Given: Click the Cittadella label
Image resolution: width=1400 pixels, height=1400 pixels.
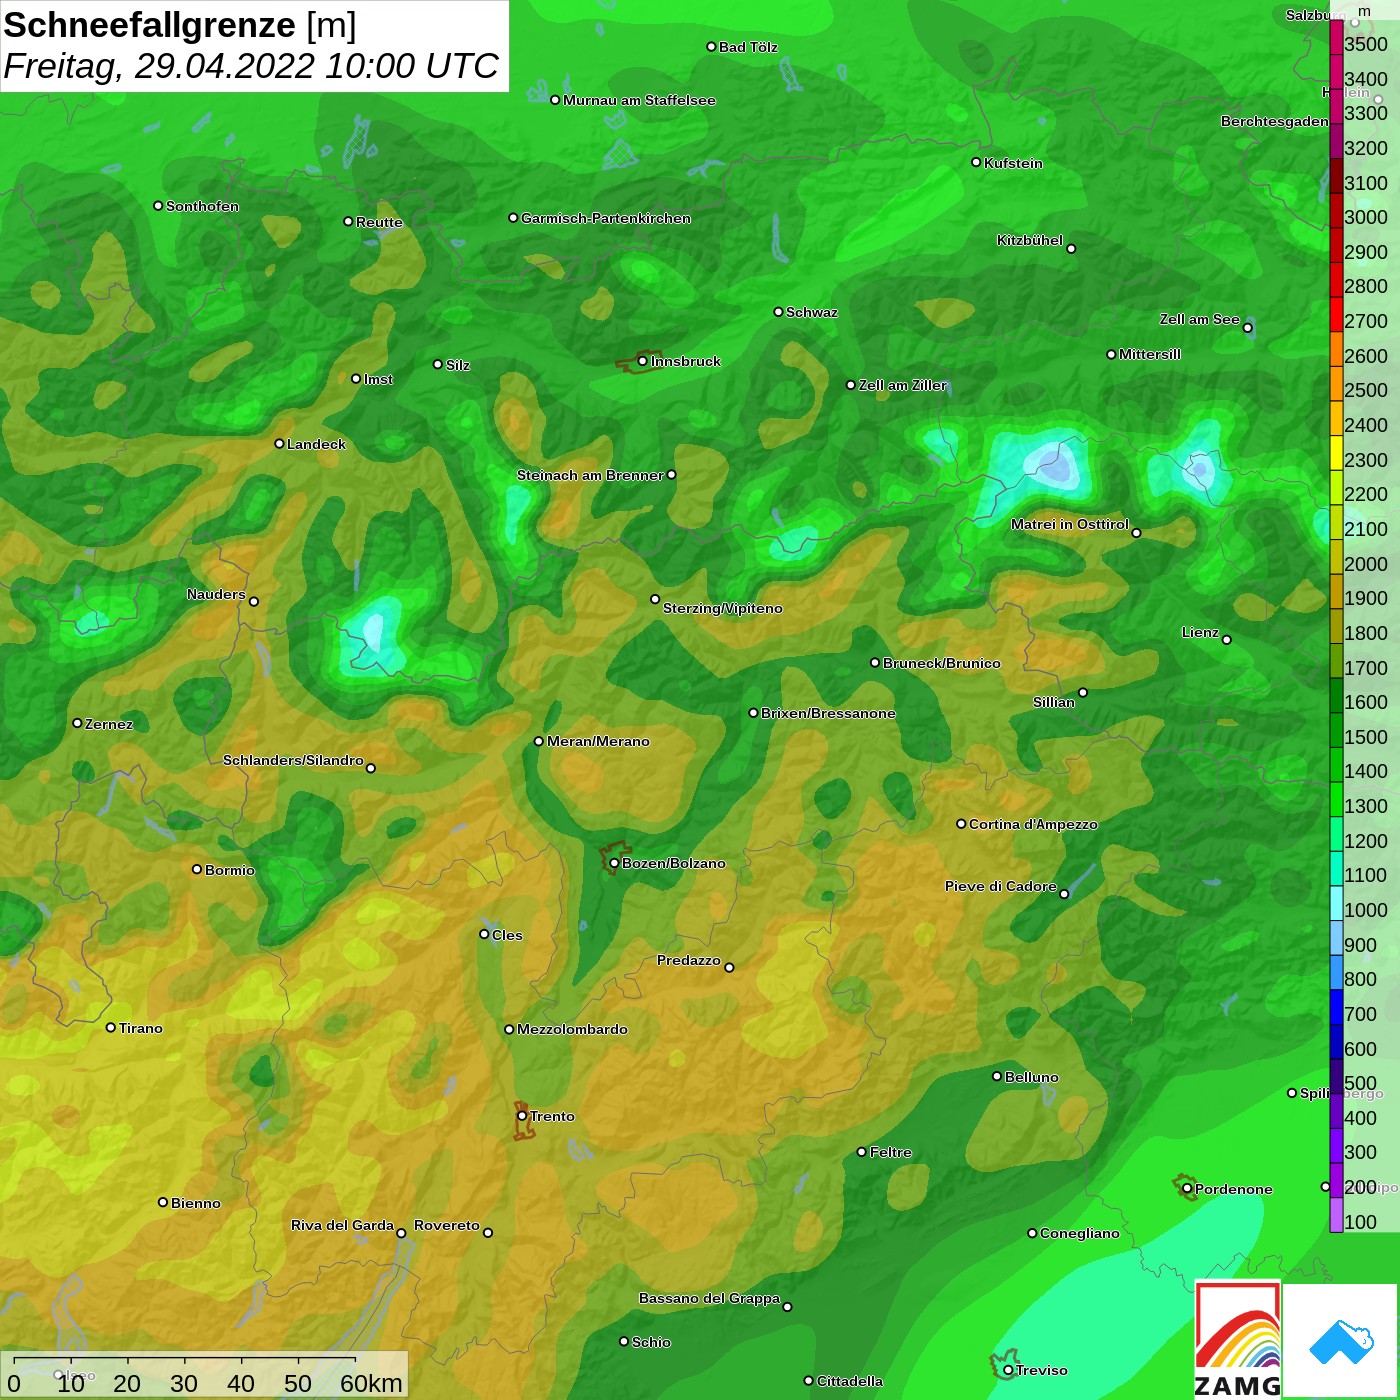Looking at the screenshot, I should pyautogui.click(x=850, y=1381).
